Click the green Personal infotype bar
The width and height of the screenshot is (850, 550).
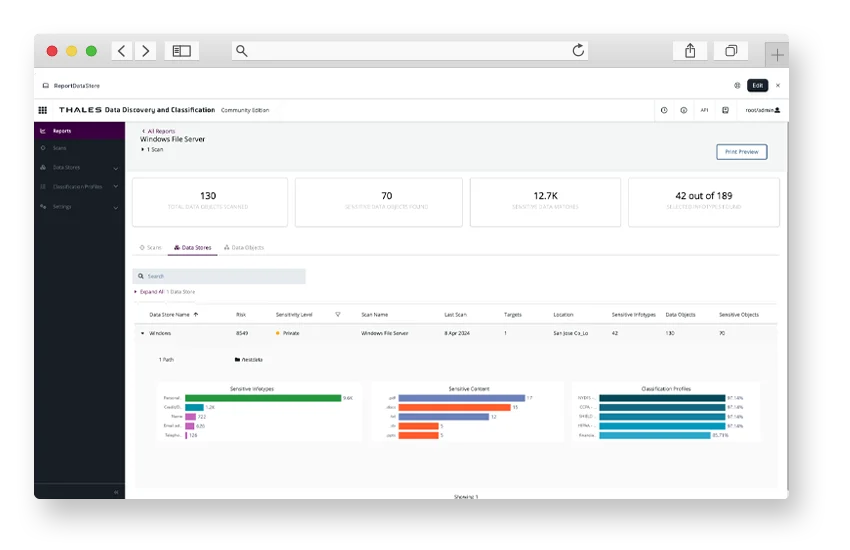pyautogui.click(x=262, y=398)
